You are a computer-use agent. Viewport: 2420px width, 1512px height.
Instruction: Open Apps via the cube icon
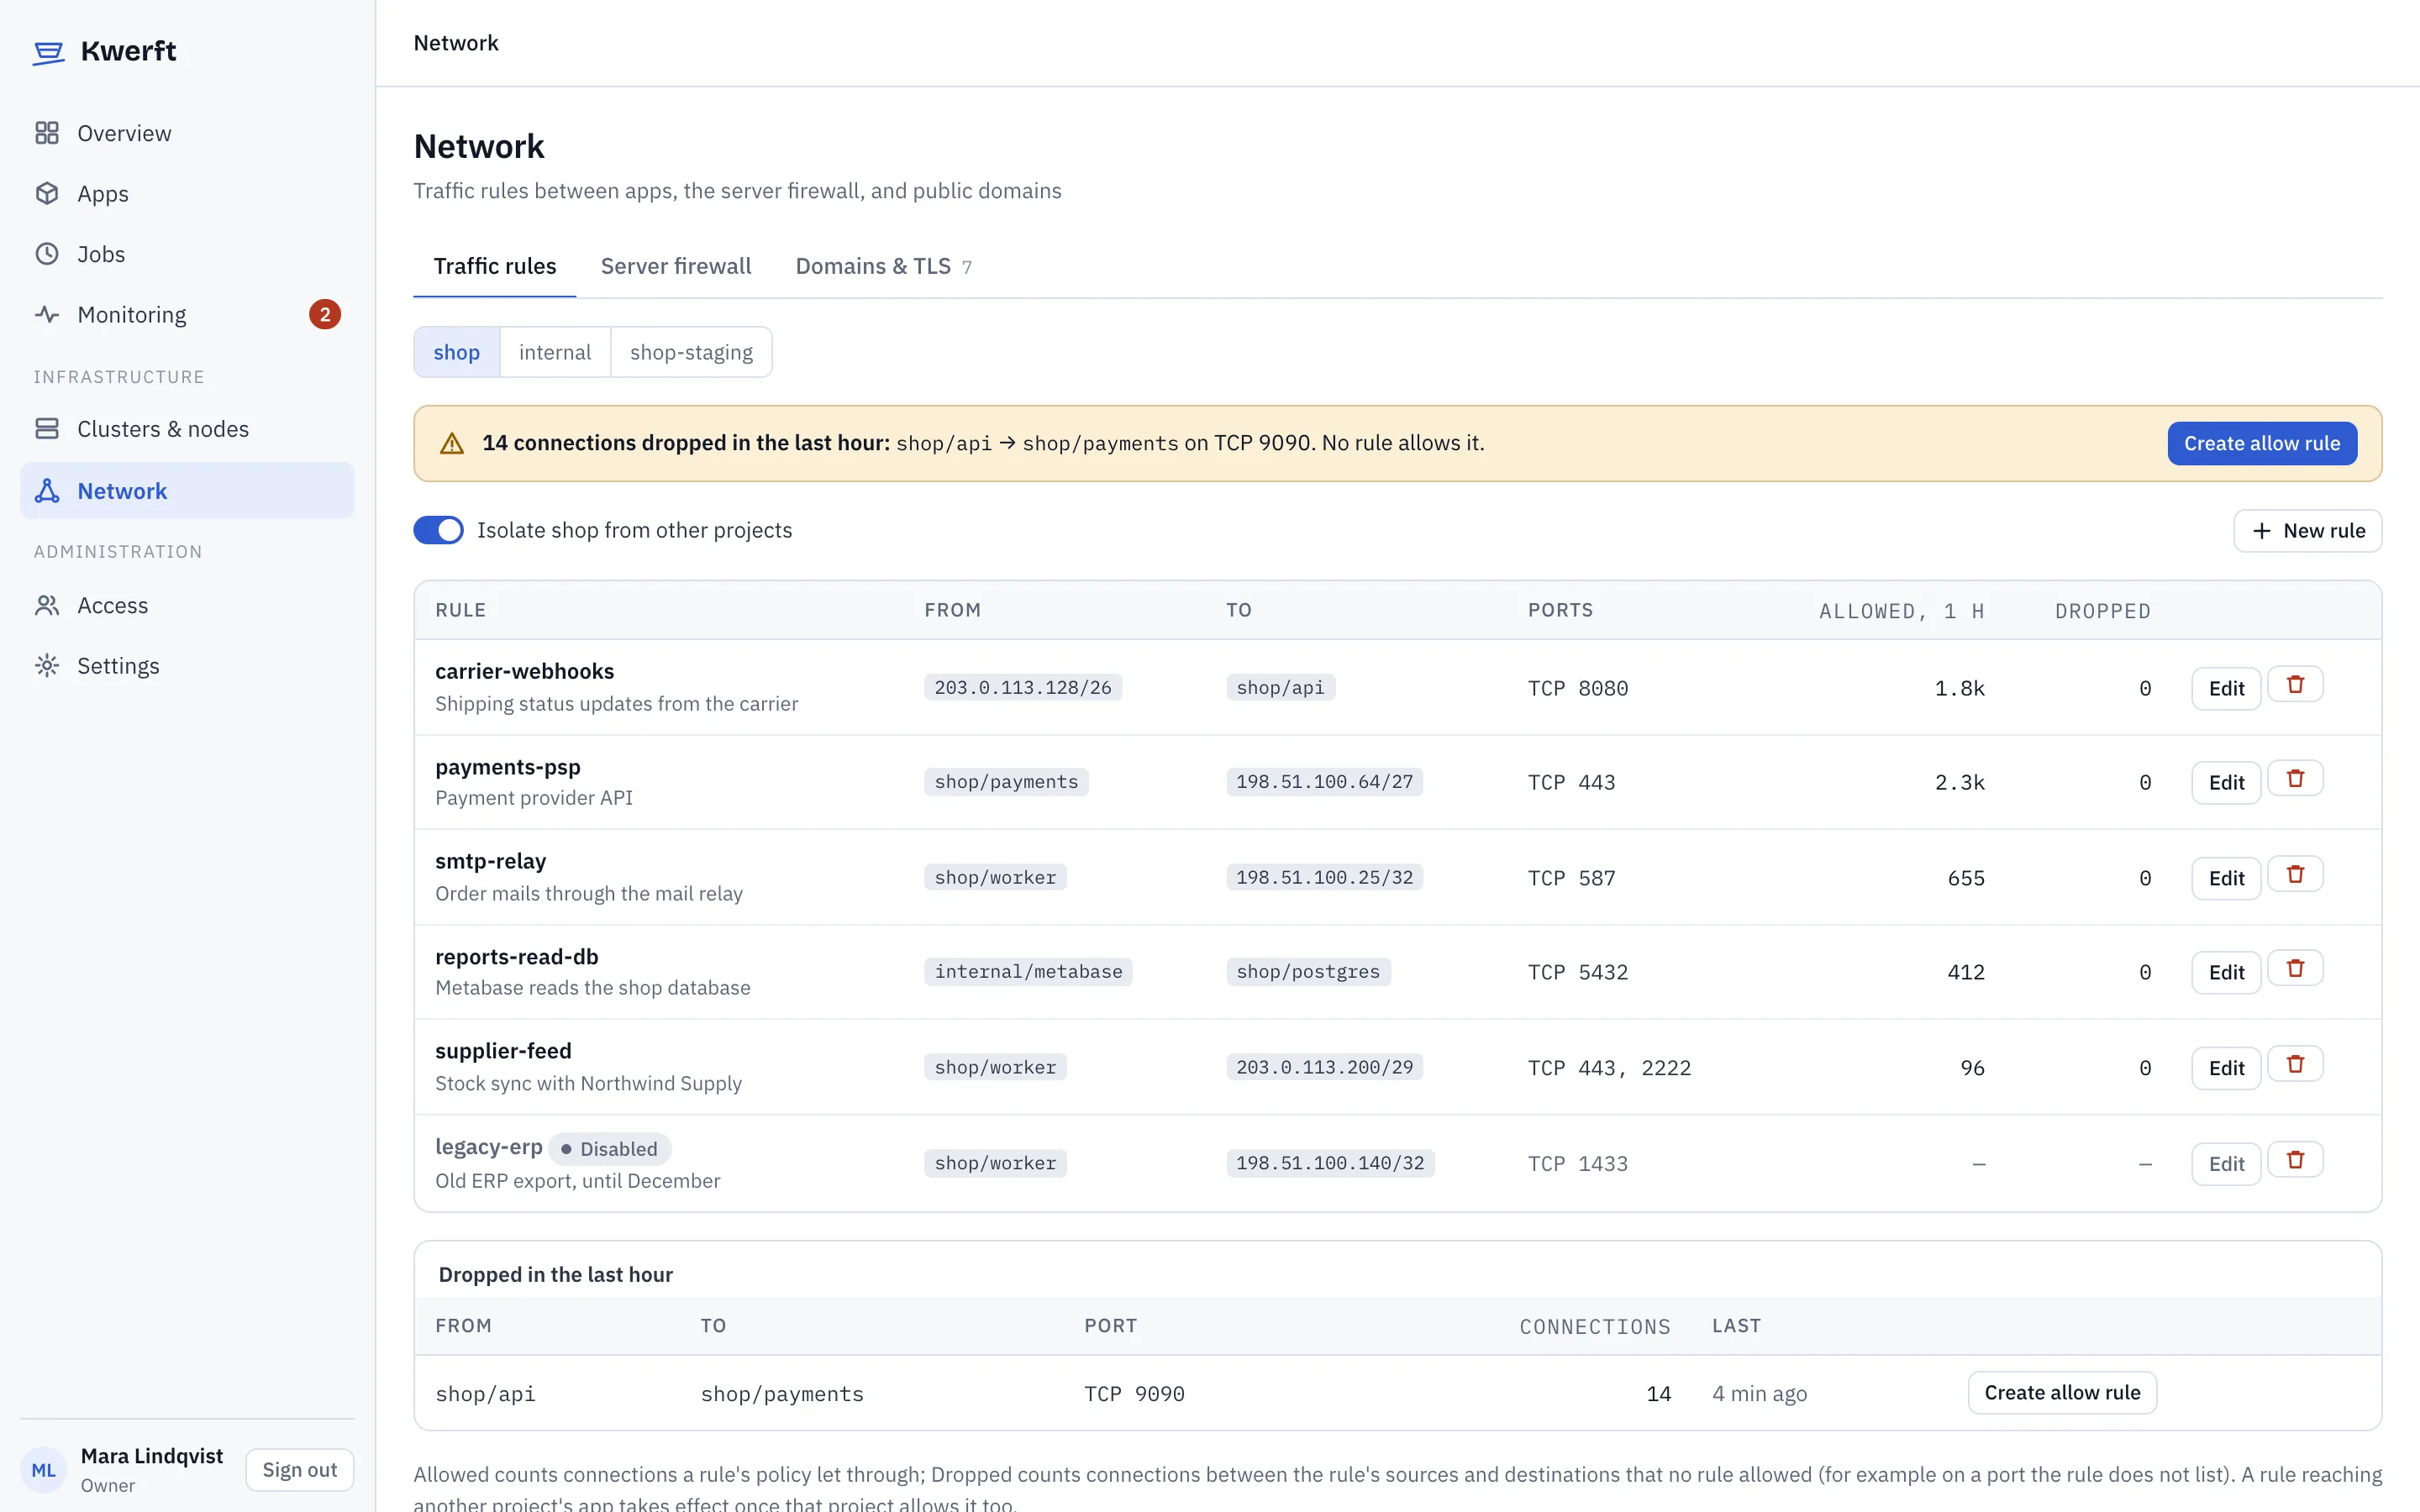tap(47, 193)
